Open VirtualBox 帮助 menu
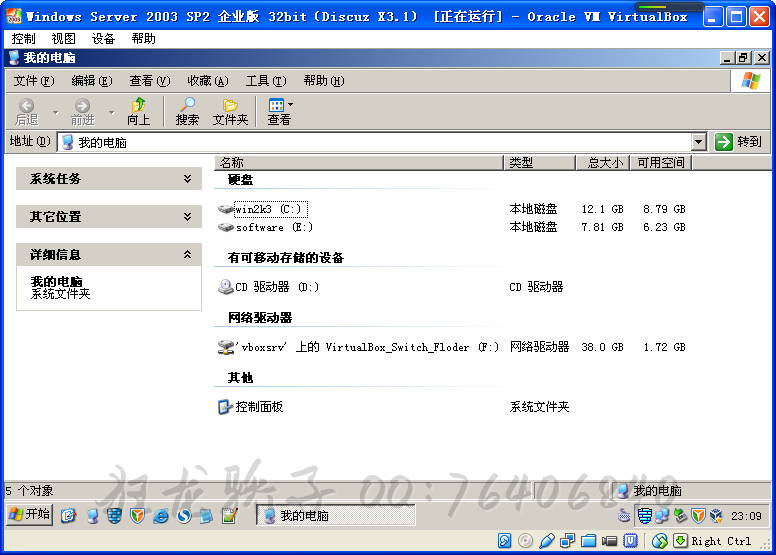This screenshot has width=776, height=555. click(x=144, y=39)
